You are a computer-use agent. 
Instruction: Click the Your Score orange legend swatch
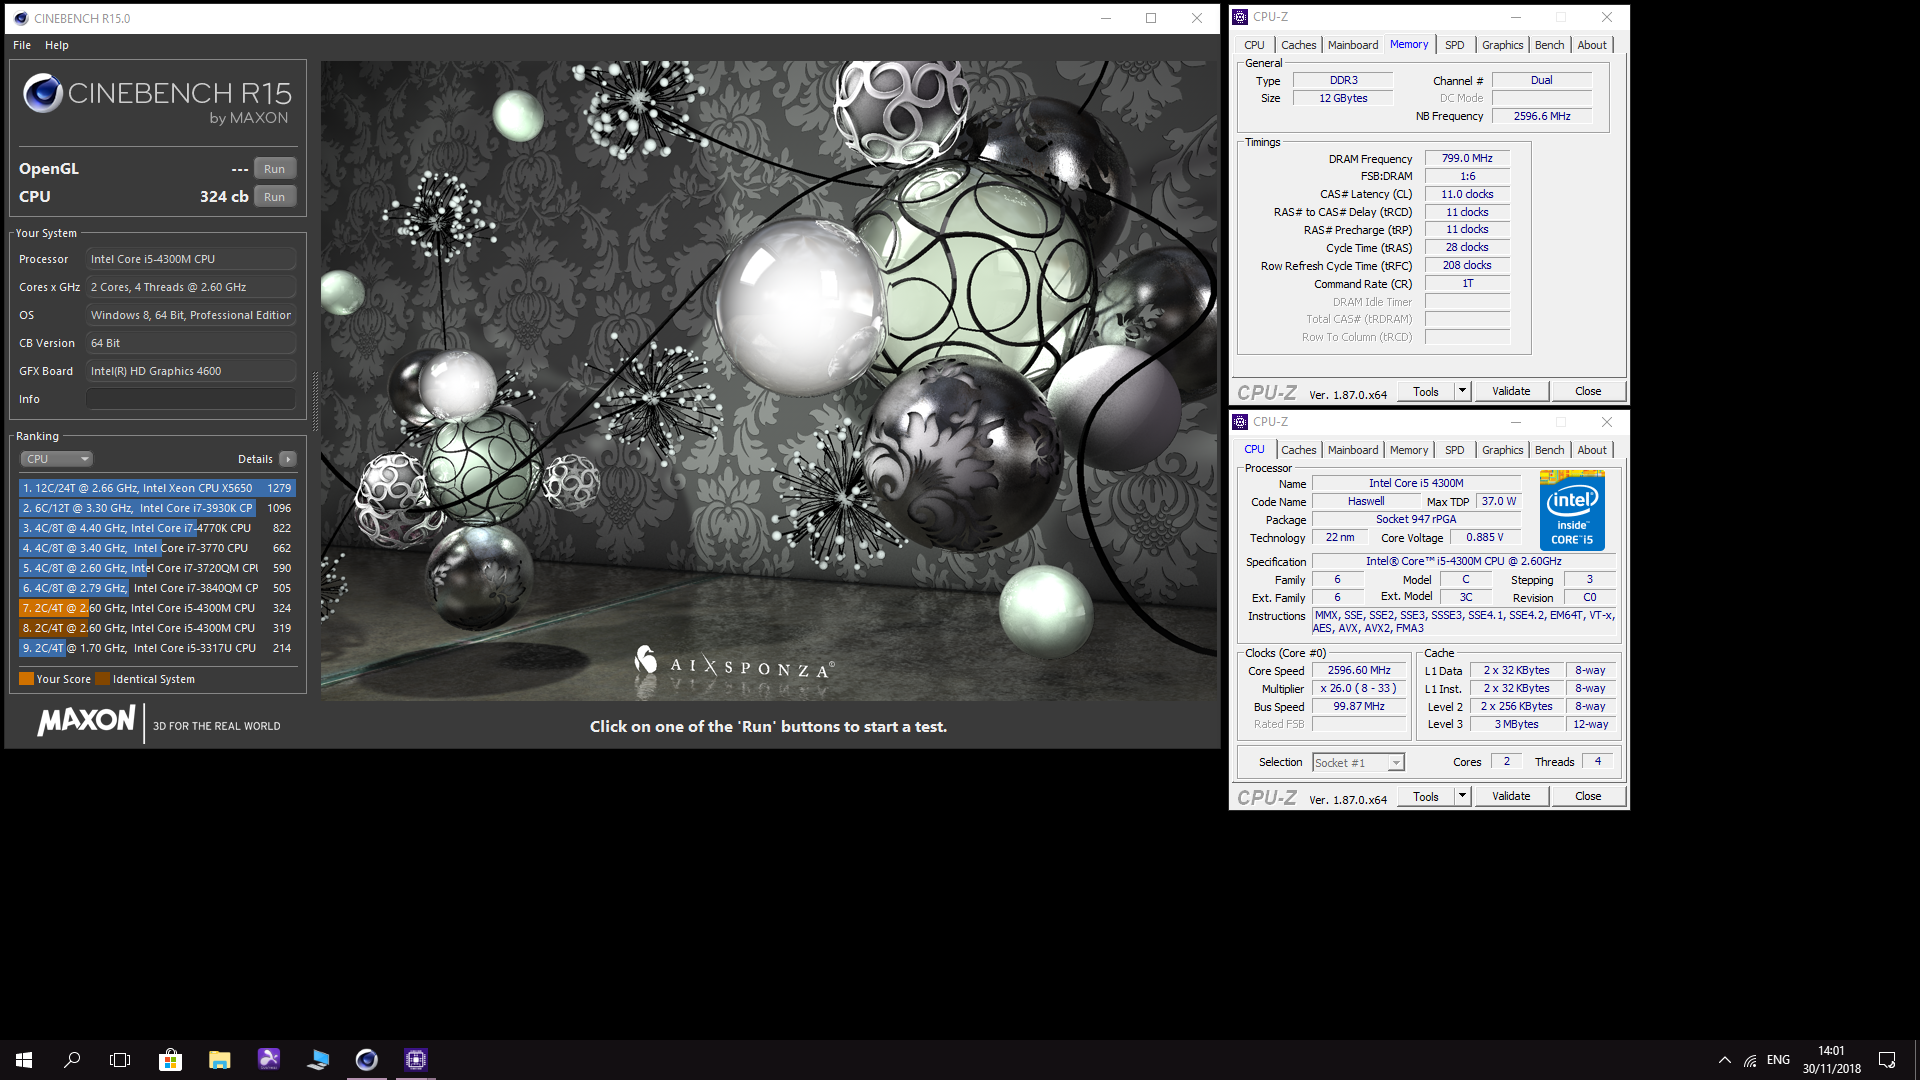[26, 679]
